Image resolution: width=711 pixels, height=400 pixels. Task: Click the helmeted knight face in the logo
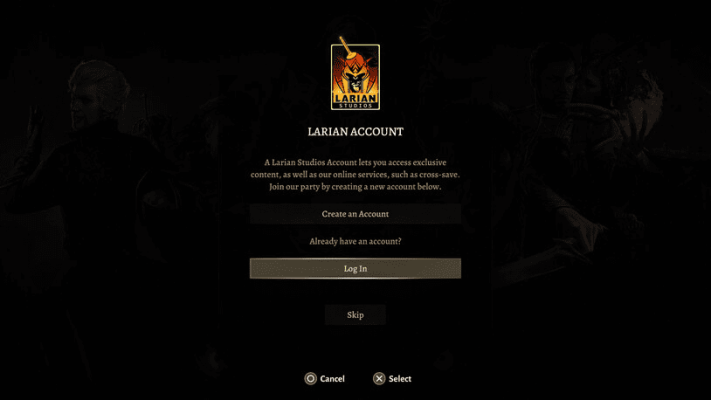pos(355,76)
